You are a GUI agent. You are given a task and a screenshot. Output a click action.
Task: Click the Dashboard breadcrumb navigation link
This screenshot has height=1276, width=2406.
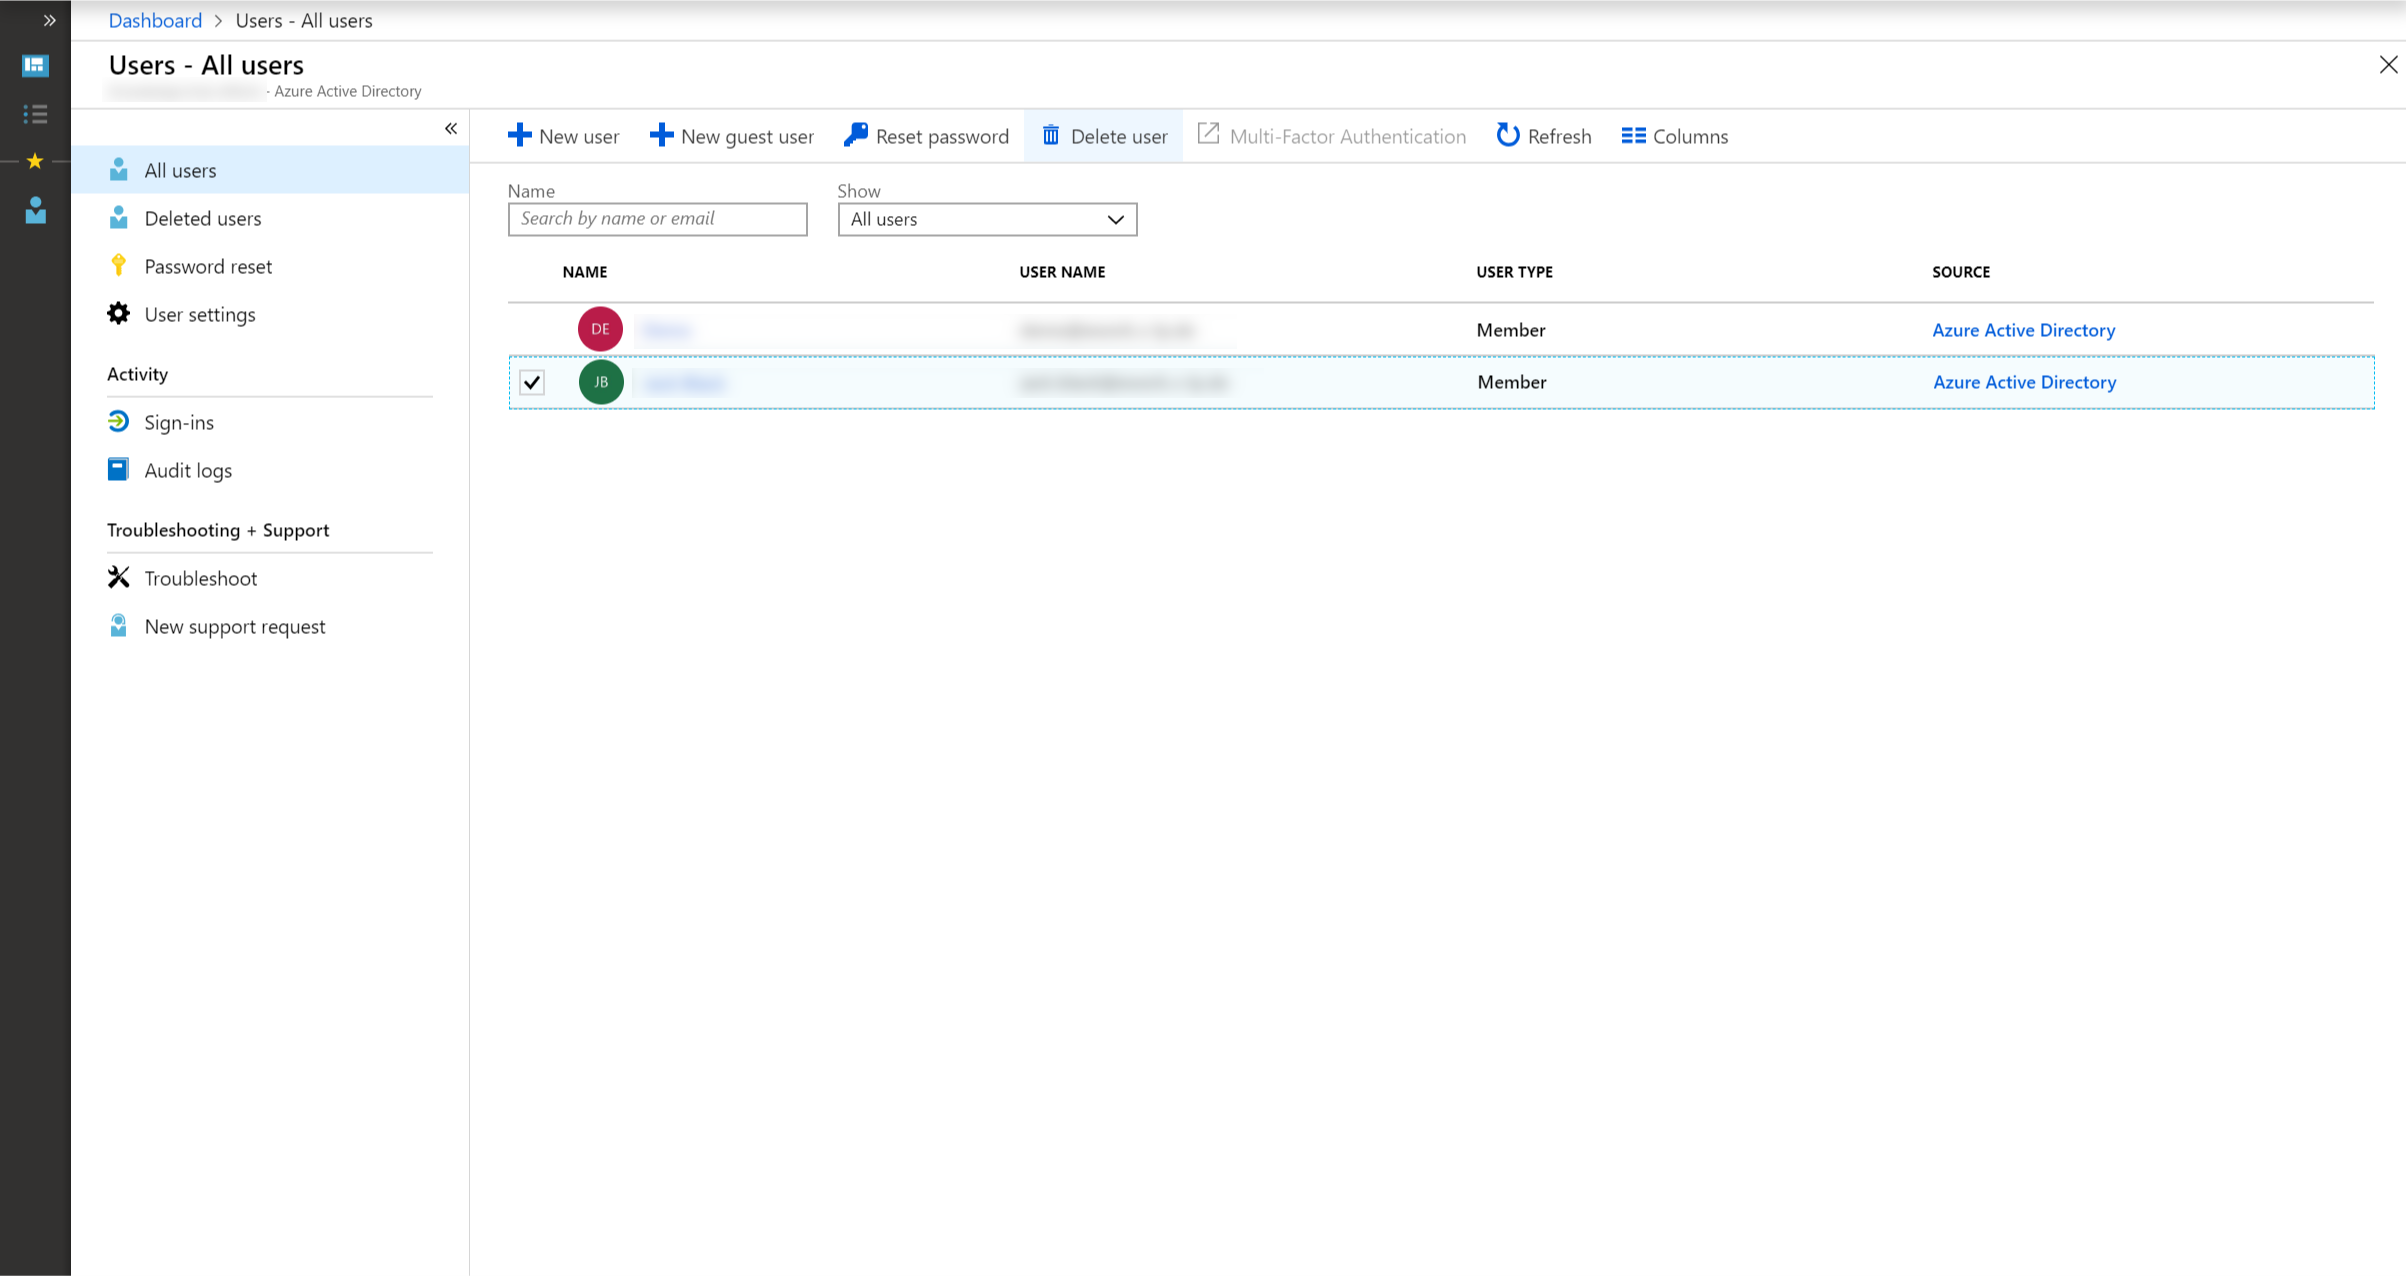coord(154,19)
